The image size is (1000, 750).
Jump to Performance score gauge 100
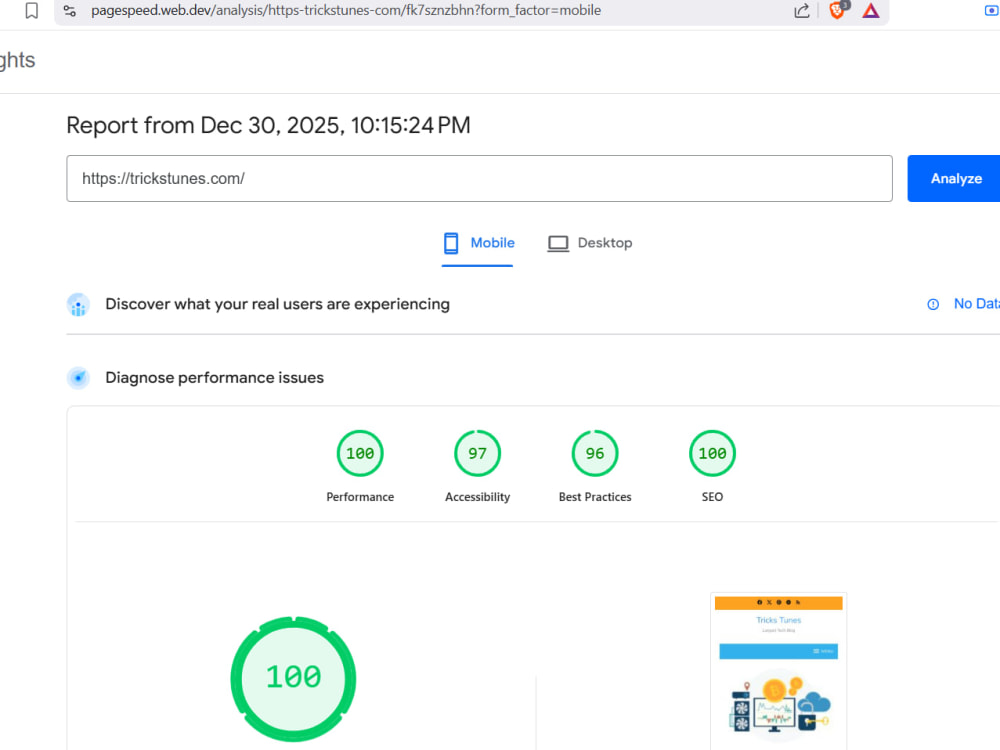(x=360, y=453)
